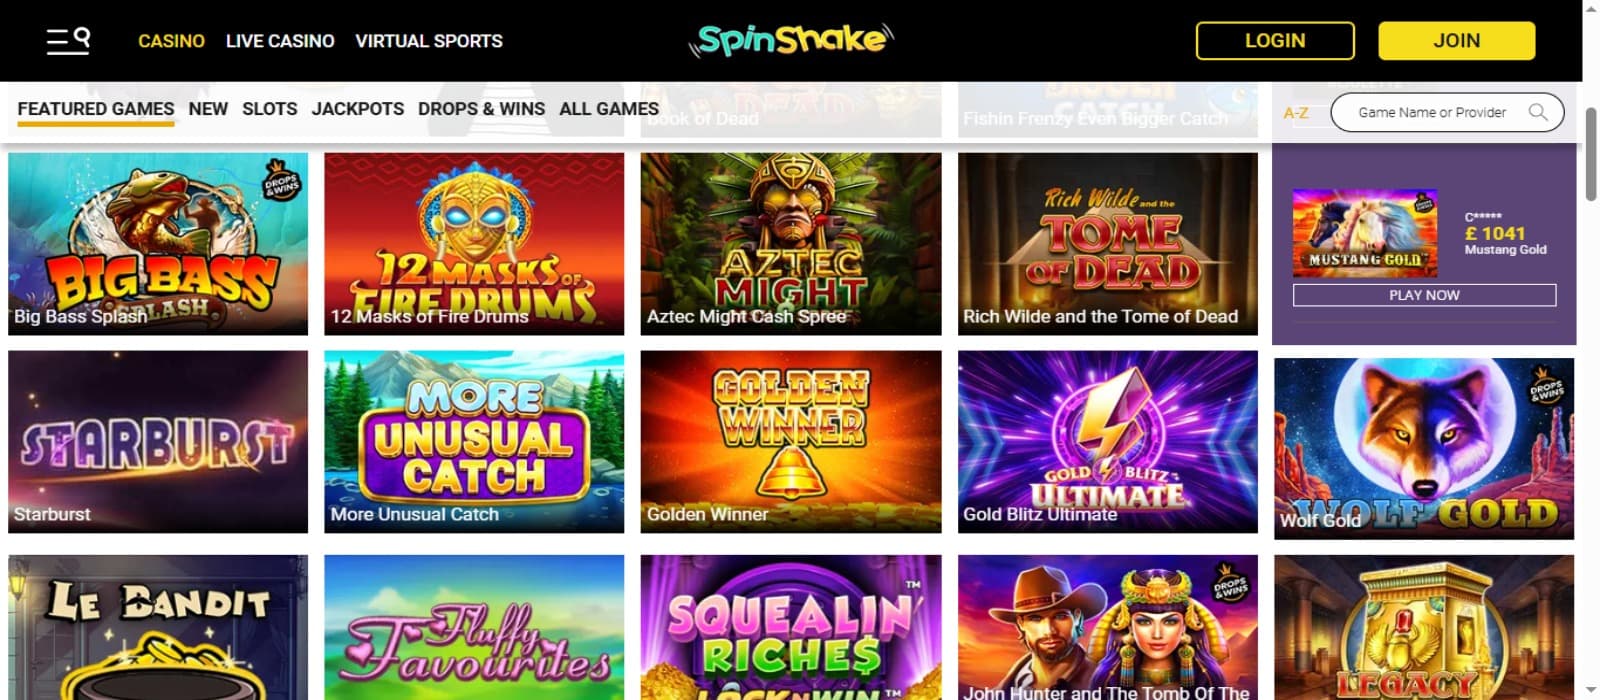Switch to the Live Casino section
The width and height of the screenshot is (1600, 700).
280,41
